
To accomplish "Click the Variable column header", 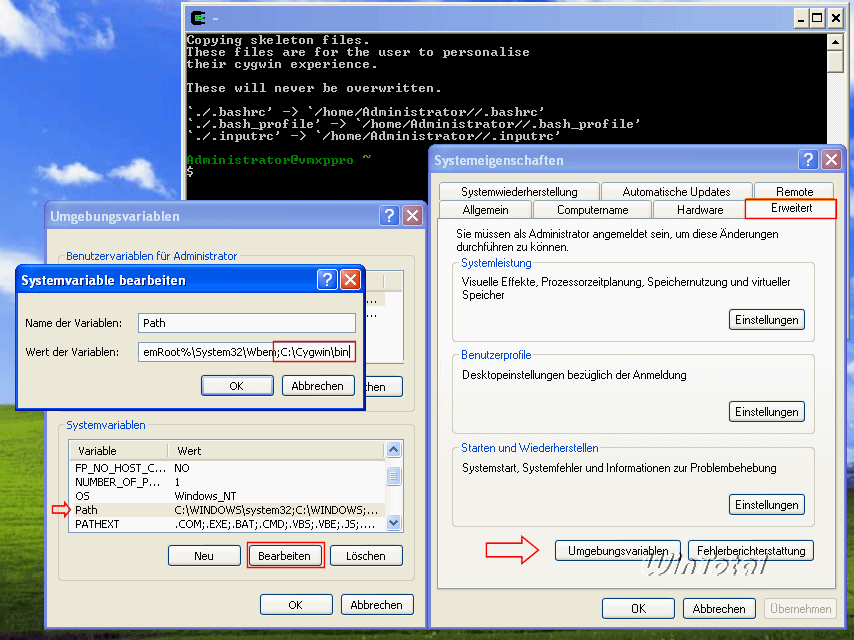I will tap(119, 450).
